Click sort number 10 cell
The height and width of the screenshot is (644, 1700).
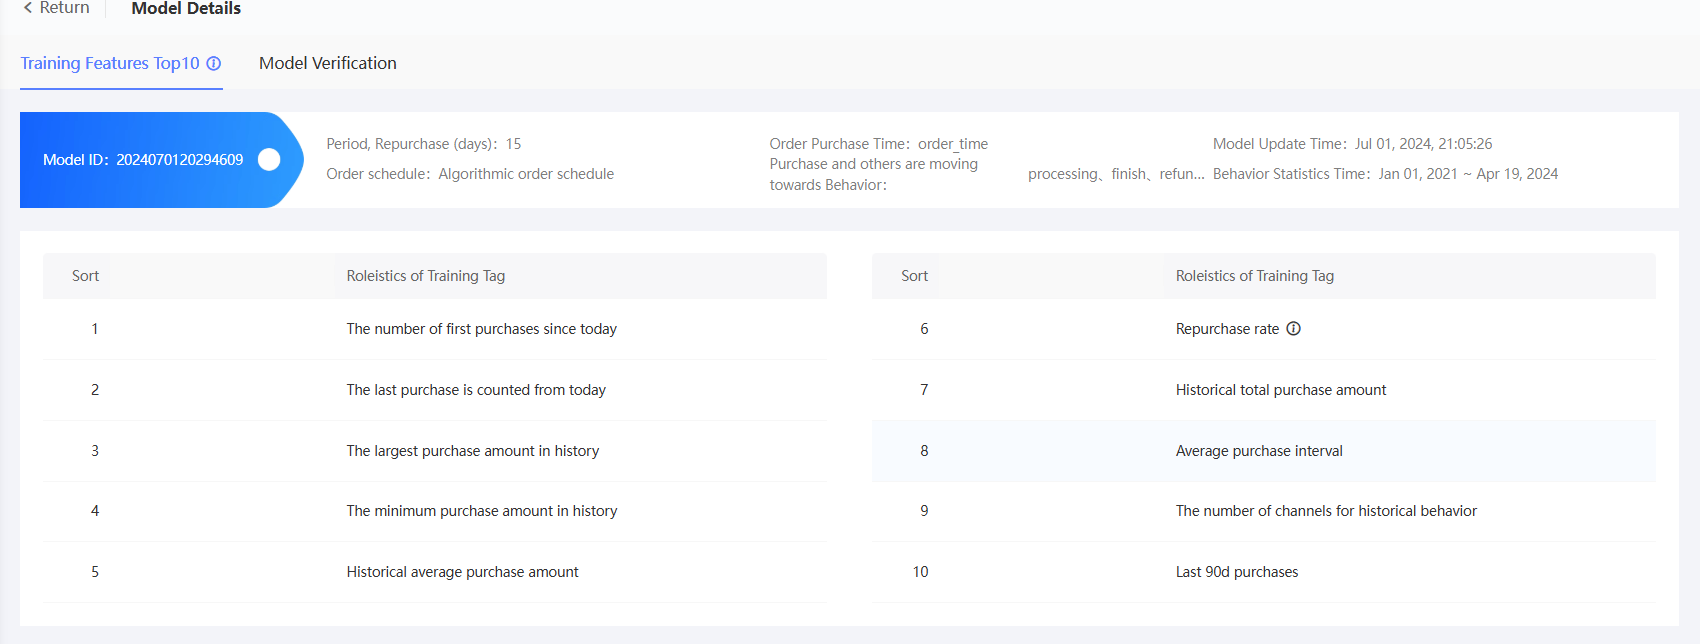tap(920, 572)
